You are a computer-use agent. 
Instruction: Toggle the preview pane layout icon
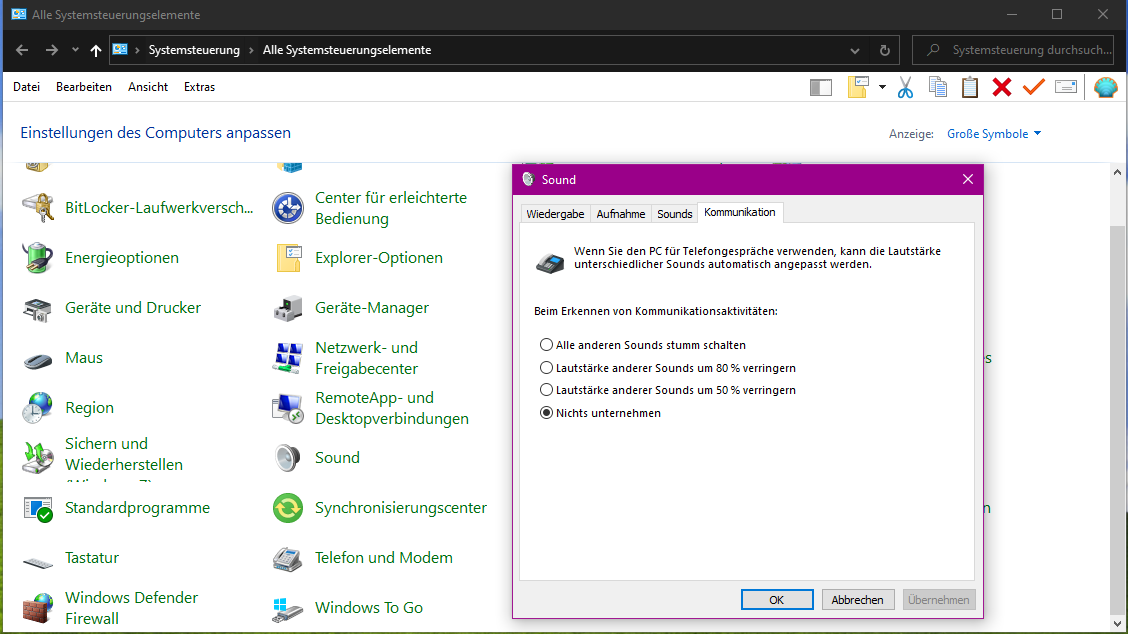[x=821, y=88]
